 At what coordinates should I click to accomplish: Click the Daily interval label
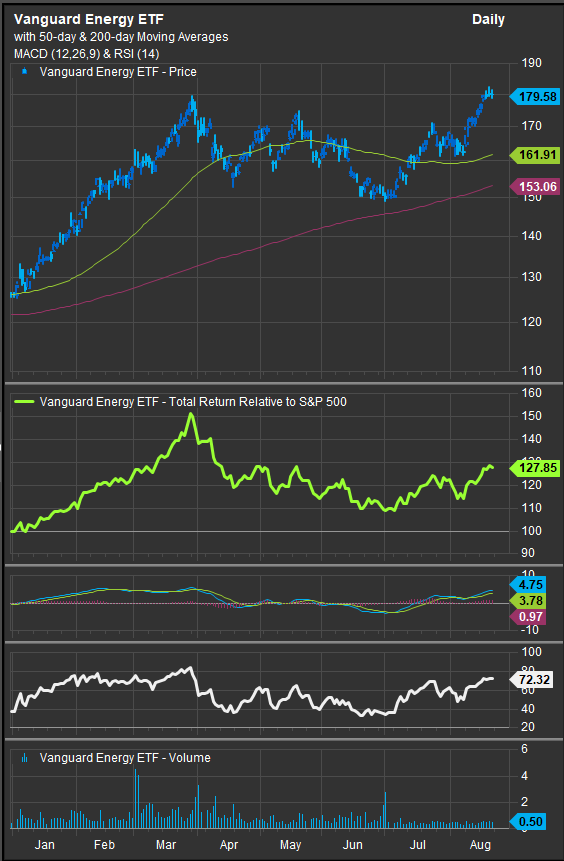[x=488, y=19]
